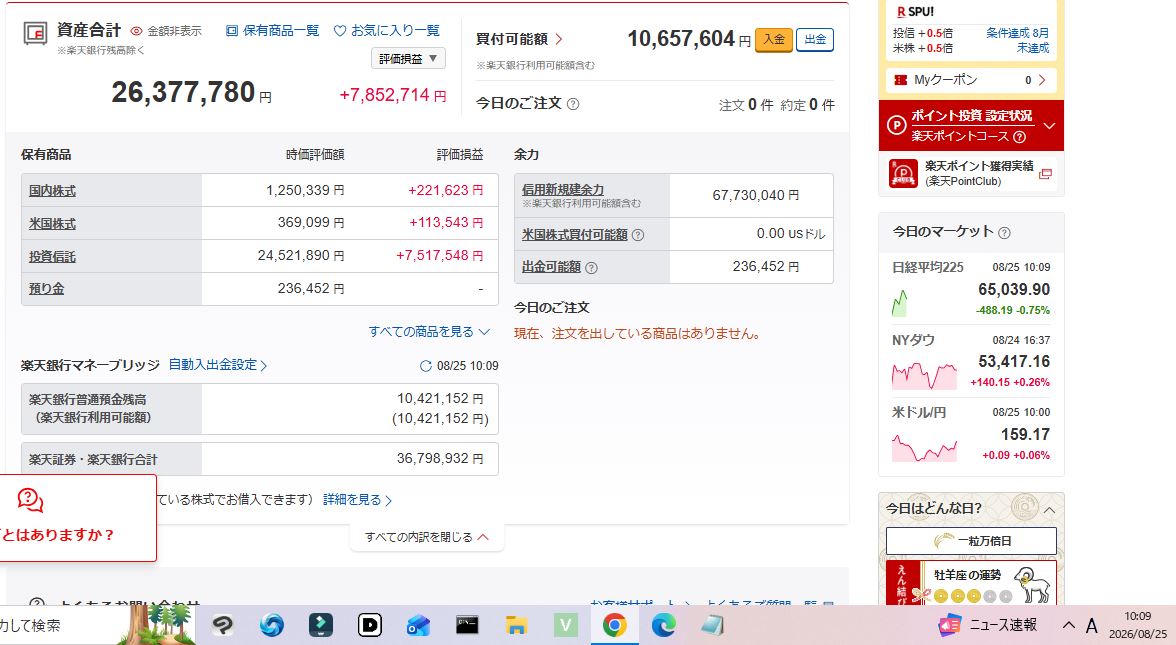The width and height of the screenshot is (1176, 645).
Task: Refresh Money Bridge balance icon
Action: [x=425, y=366]
